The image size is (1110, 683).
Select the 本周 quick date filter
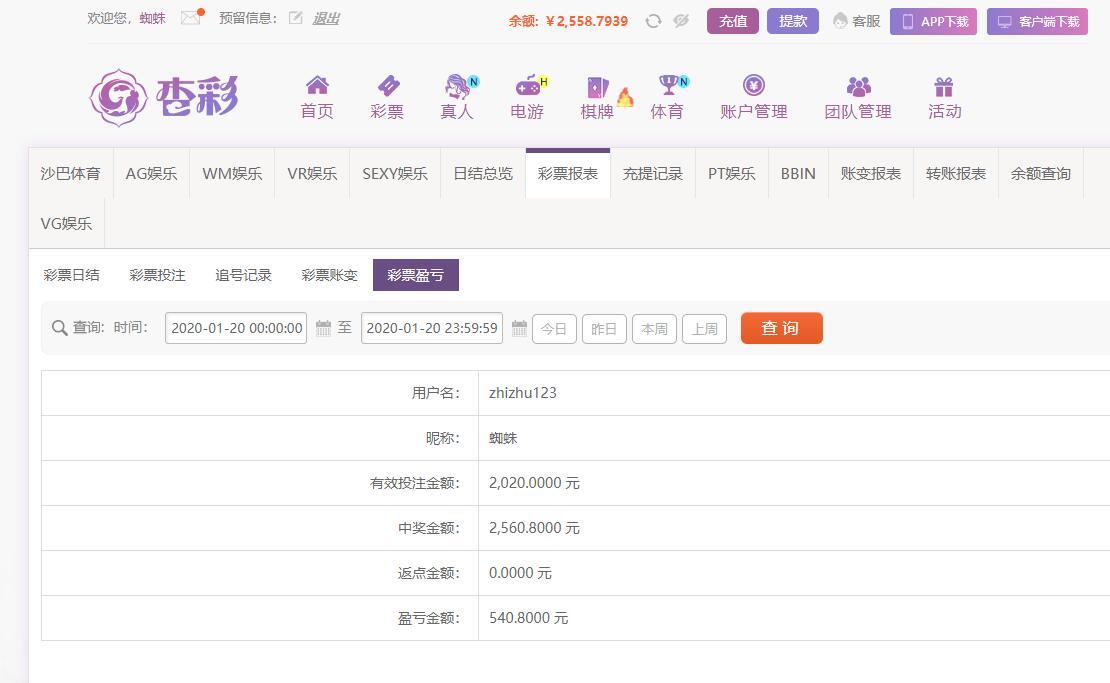[x=654, y=329]
